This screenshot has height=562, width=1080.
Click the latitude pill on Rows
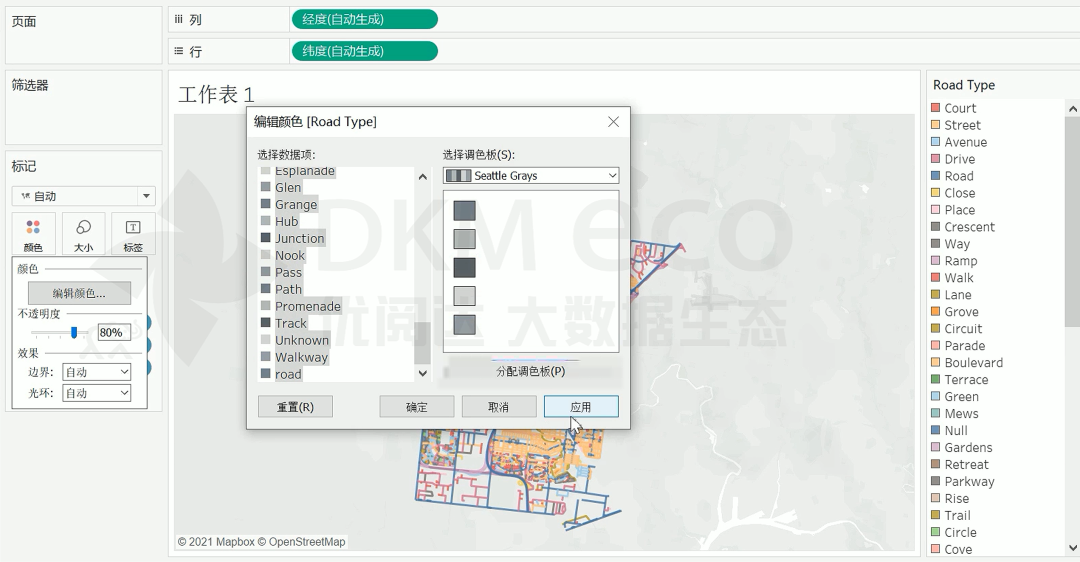pyautogui.click(x=364, y=51)
